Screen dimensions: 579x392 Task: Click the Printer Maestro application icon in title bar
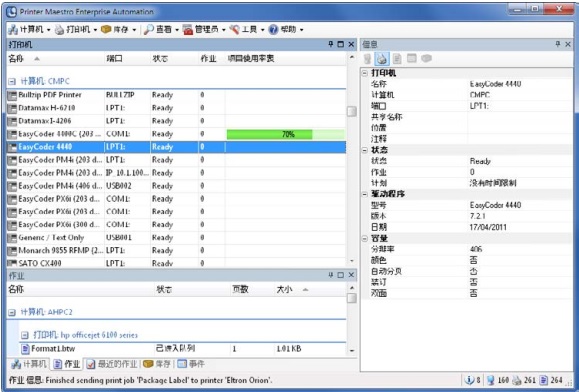11,11
